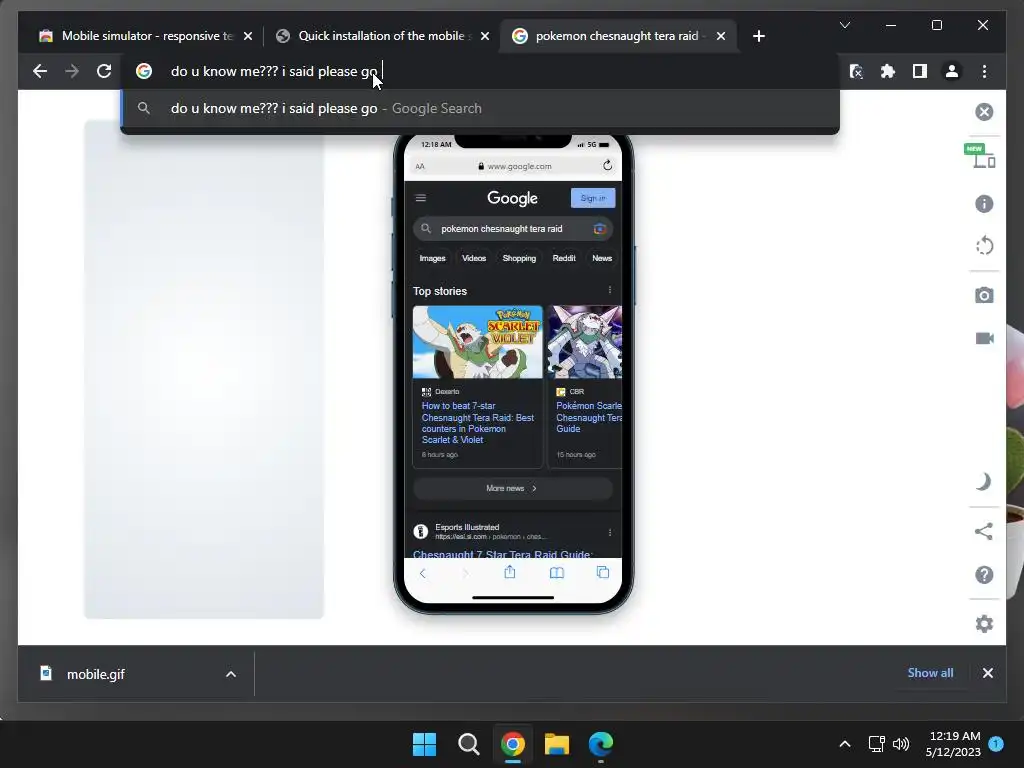Open Microsoft Edge from taskbar
The image size is (1024, 768).
(x=601, y=744)
